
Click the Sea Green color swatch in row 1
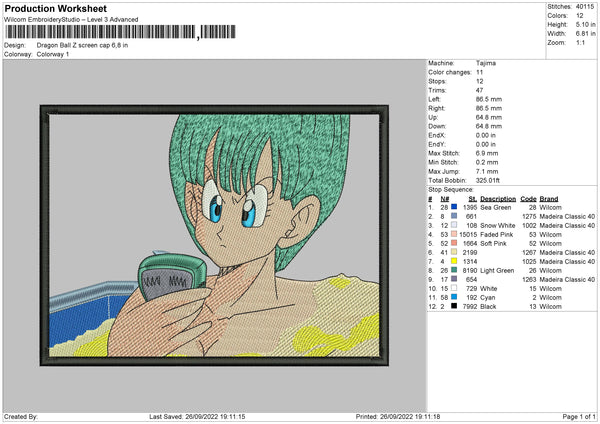click(454, 207)
